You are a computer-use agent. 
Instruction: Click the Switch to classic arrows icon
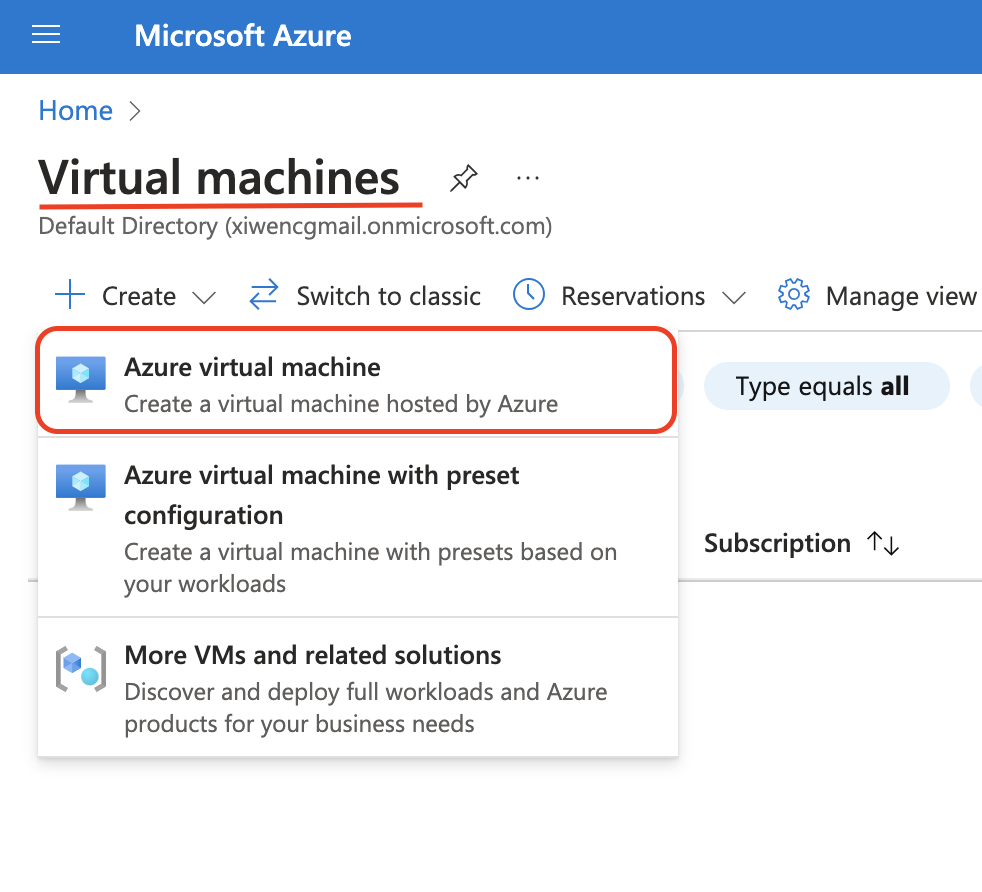pos(264,294)
